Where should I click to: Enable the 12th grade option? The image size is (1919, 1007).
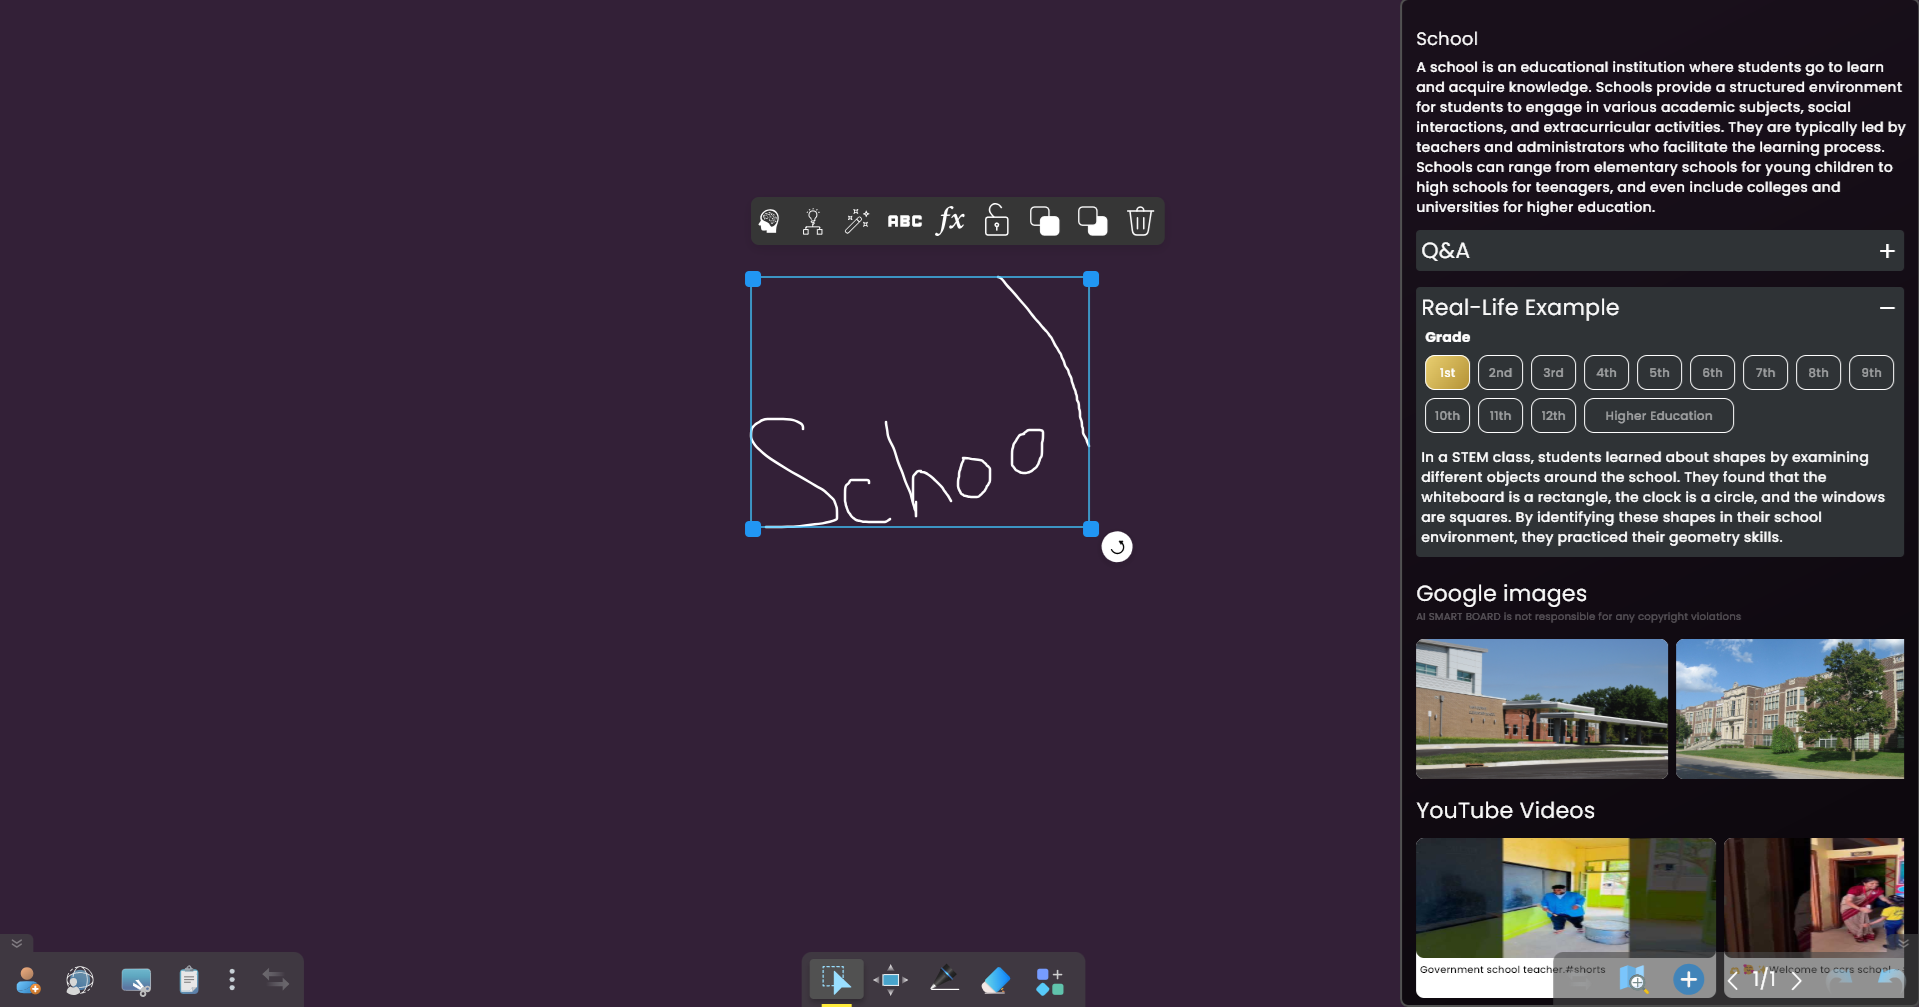click(x=1553, y=415)
